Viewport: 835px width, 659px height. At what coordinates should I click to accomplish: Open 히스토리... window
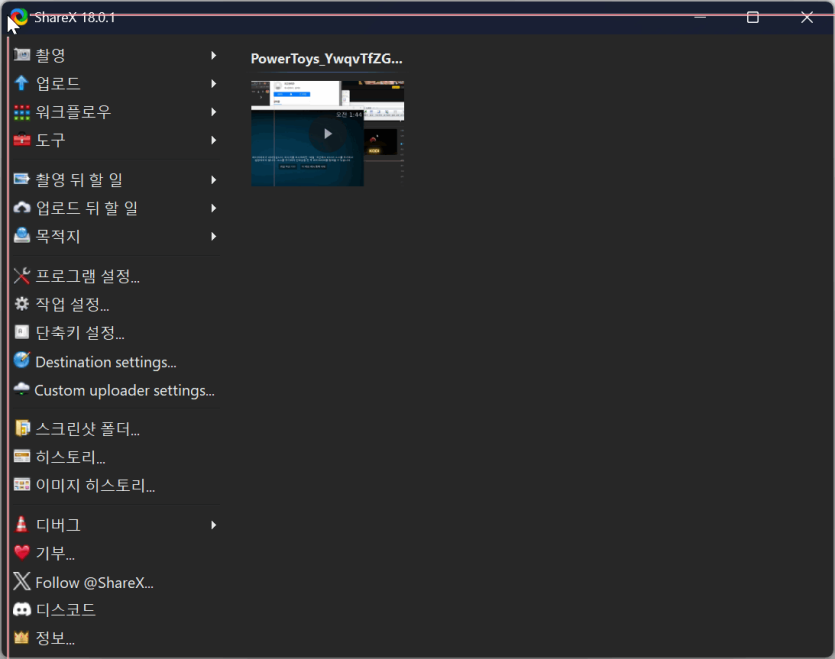tap(116, 457)
